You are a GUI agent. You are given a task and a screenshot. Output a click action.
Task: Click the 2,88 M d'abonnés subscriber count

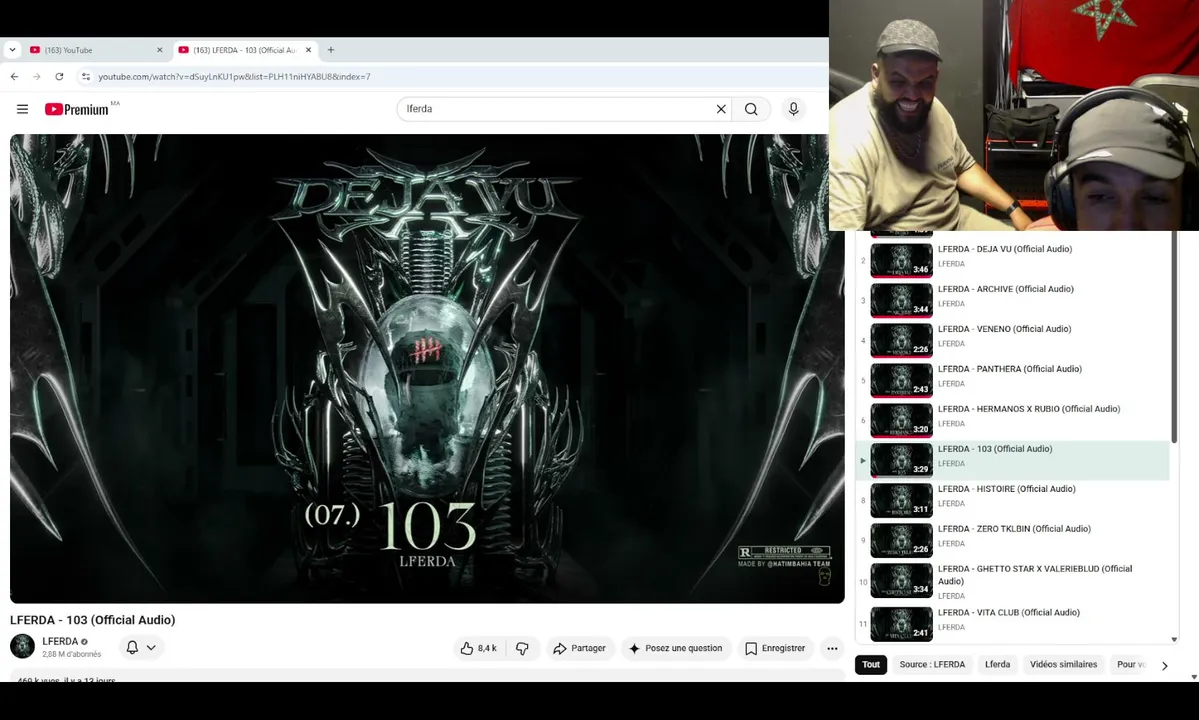(x=71, y=654)
